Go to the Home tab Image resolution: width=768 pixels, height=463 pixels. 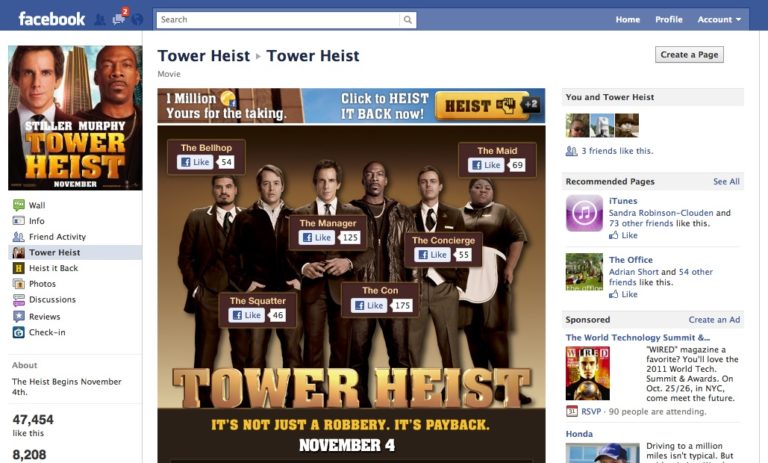[628, 20]
